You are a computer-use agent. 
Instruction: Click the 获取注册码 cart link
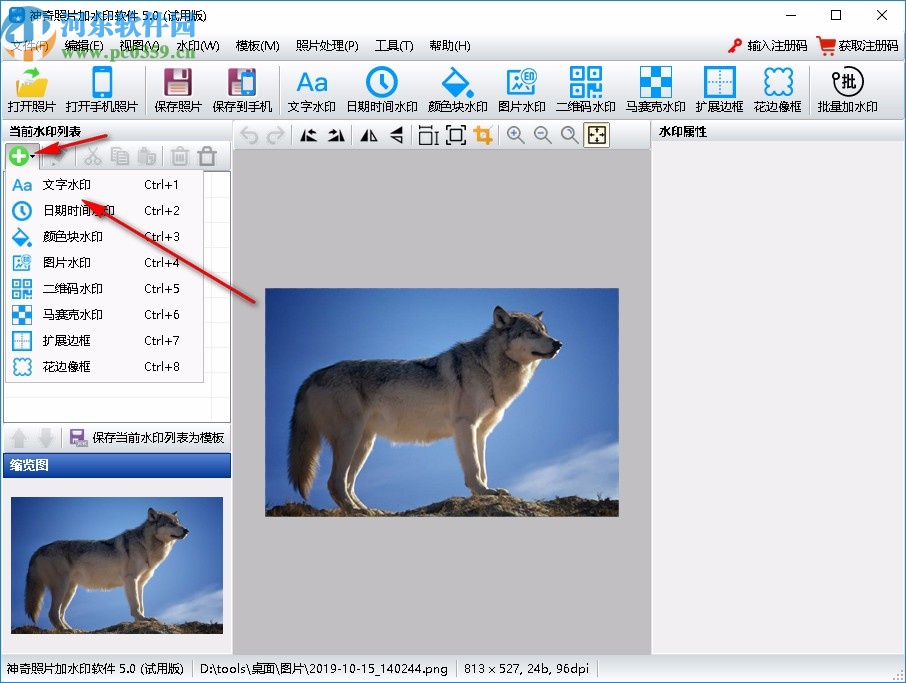(x=857, y=46)
